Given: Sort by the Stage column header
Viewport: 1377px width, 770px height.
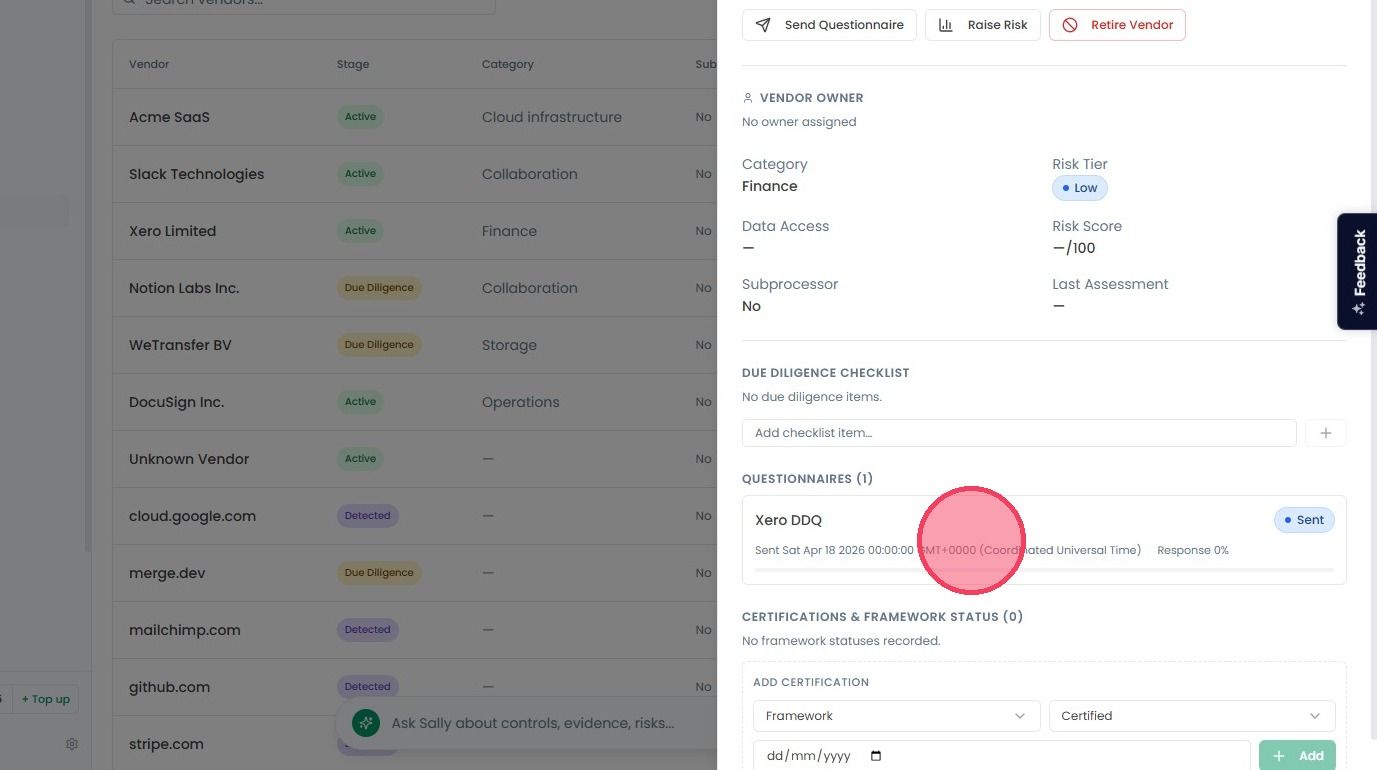Looking at the screenshot, I should tap(353, 64).
